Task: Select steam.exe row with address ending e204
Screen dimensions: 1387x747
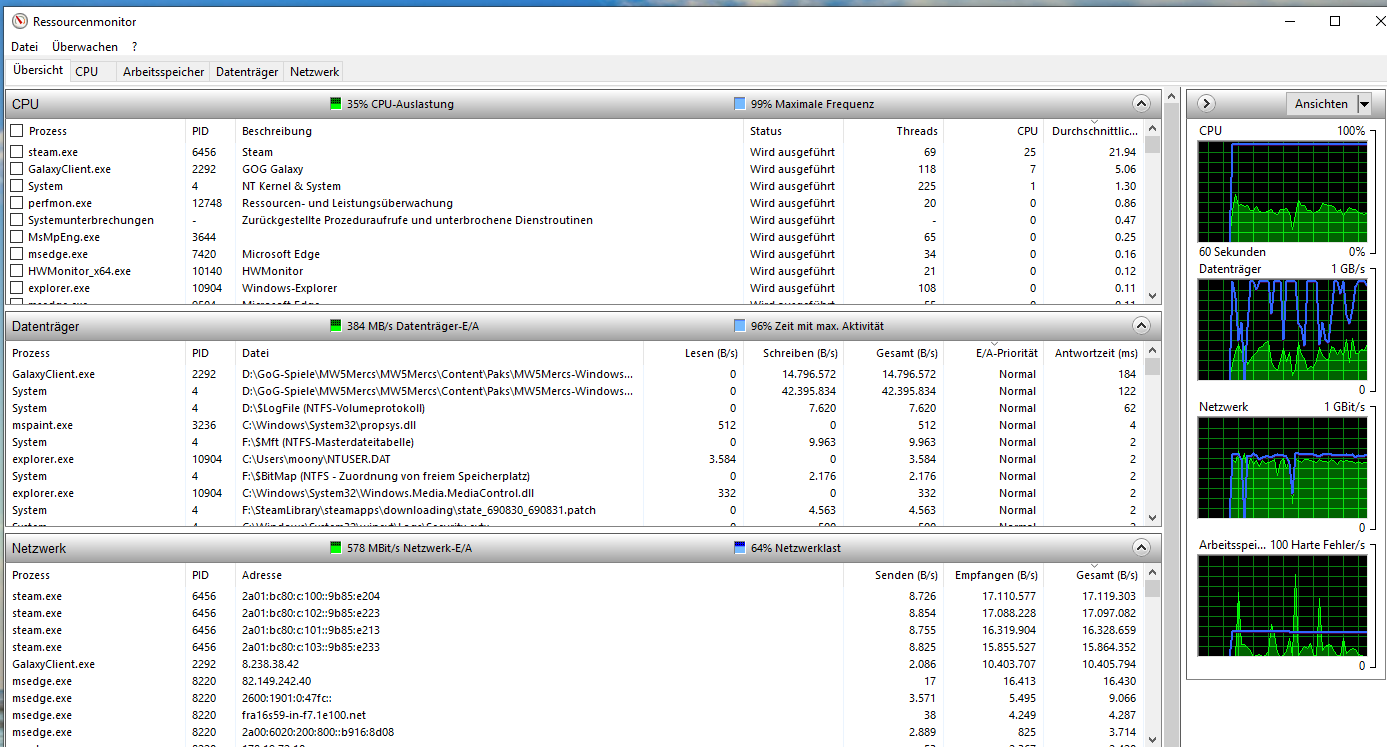Action: click(576, 596)
